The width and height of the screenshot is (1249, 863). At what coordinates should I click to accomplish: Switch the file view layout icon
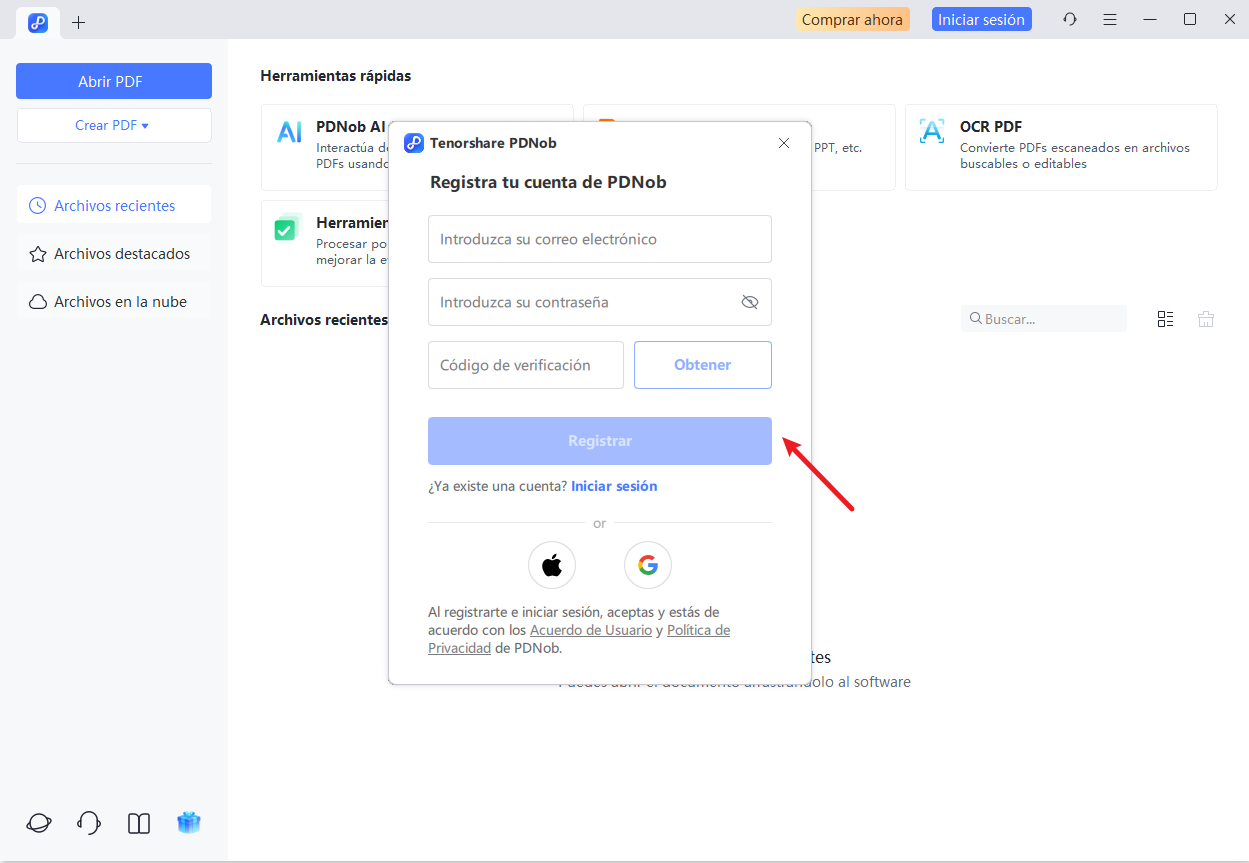click(x=1165, y=318)
